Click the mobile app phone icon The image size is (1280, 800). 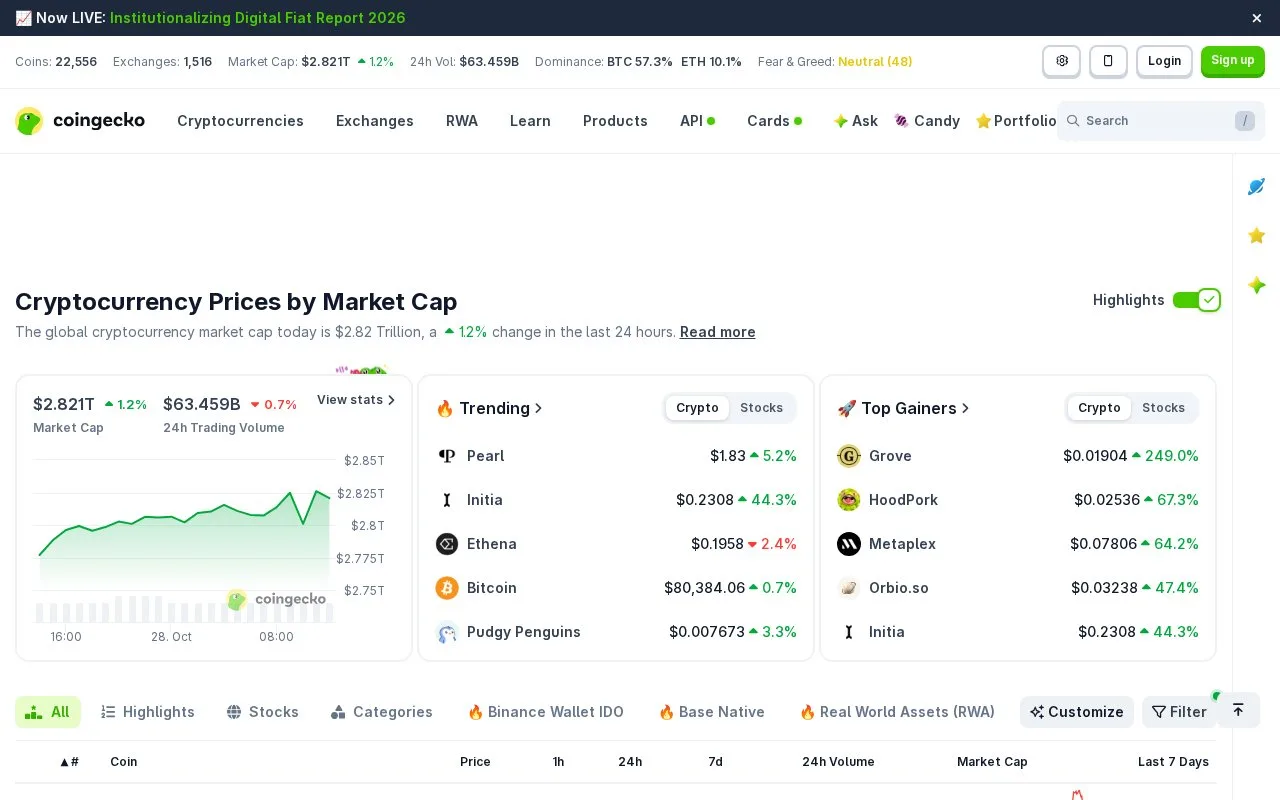(1108, 61)
